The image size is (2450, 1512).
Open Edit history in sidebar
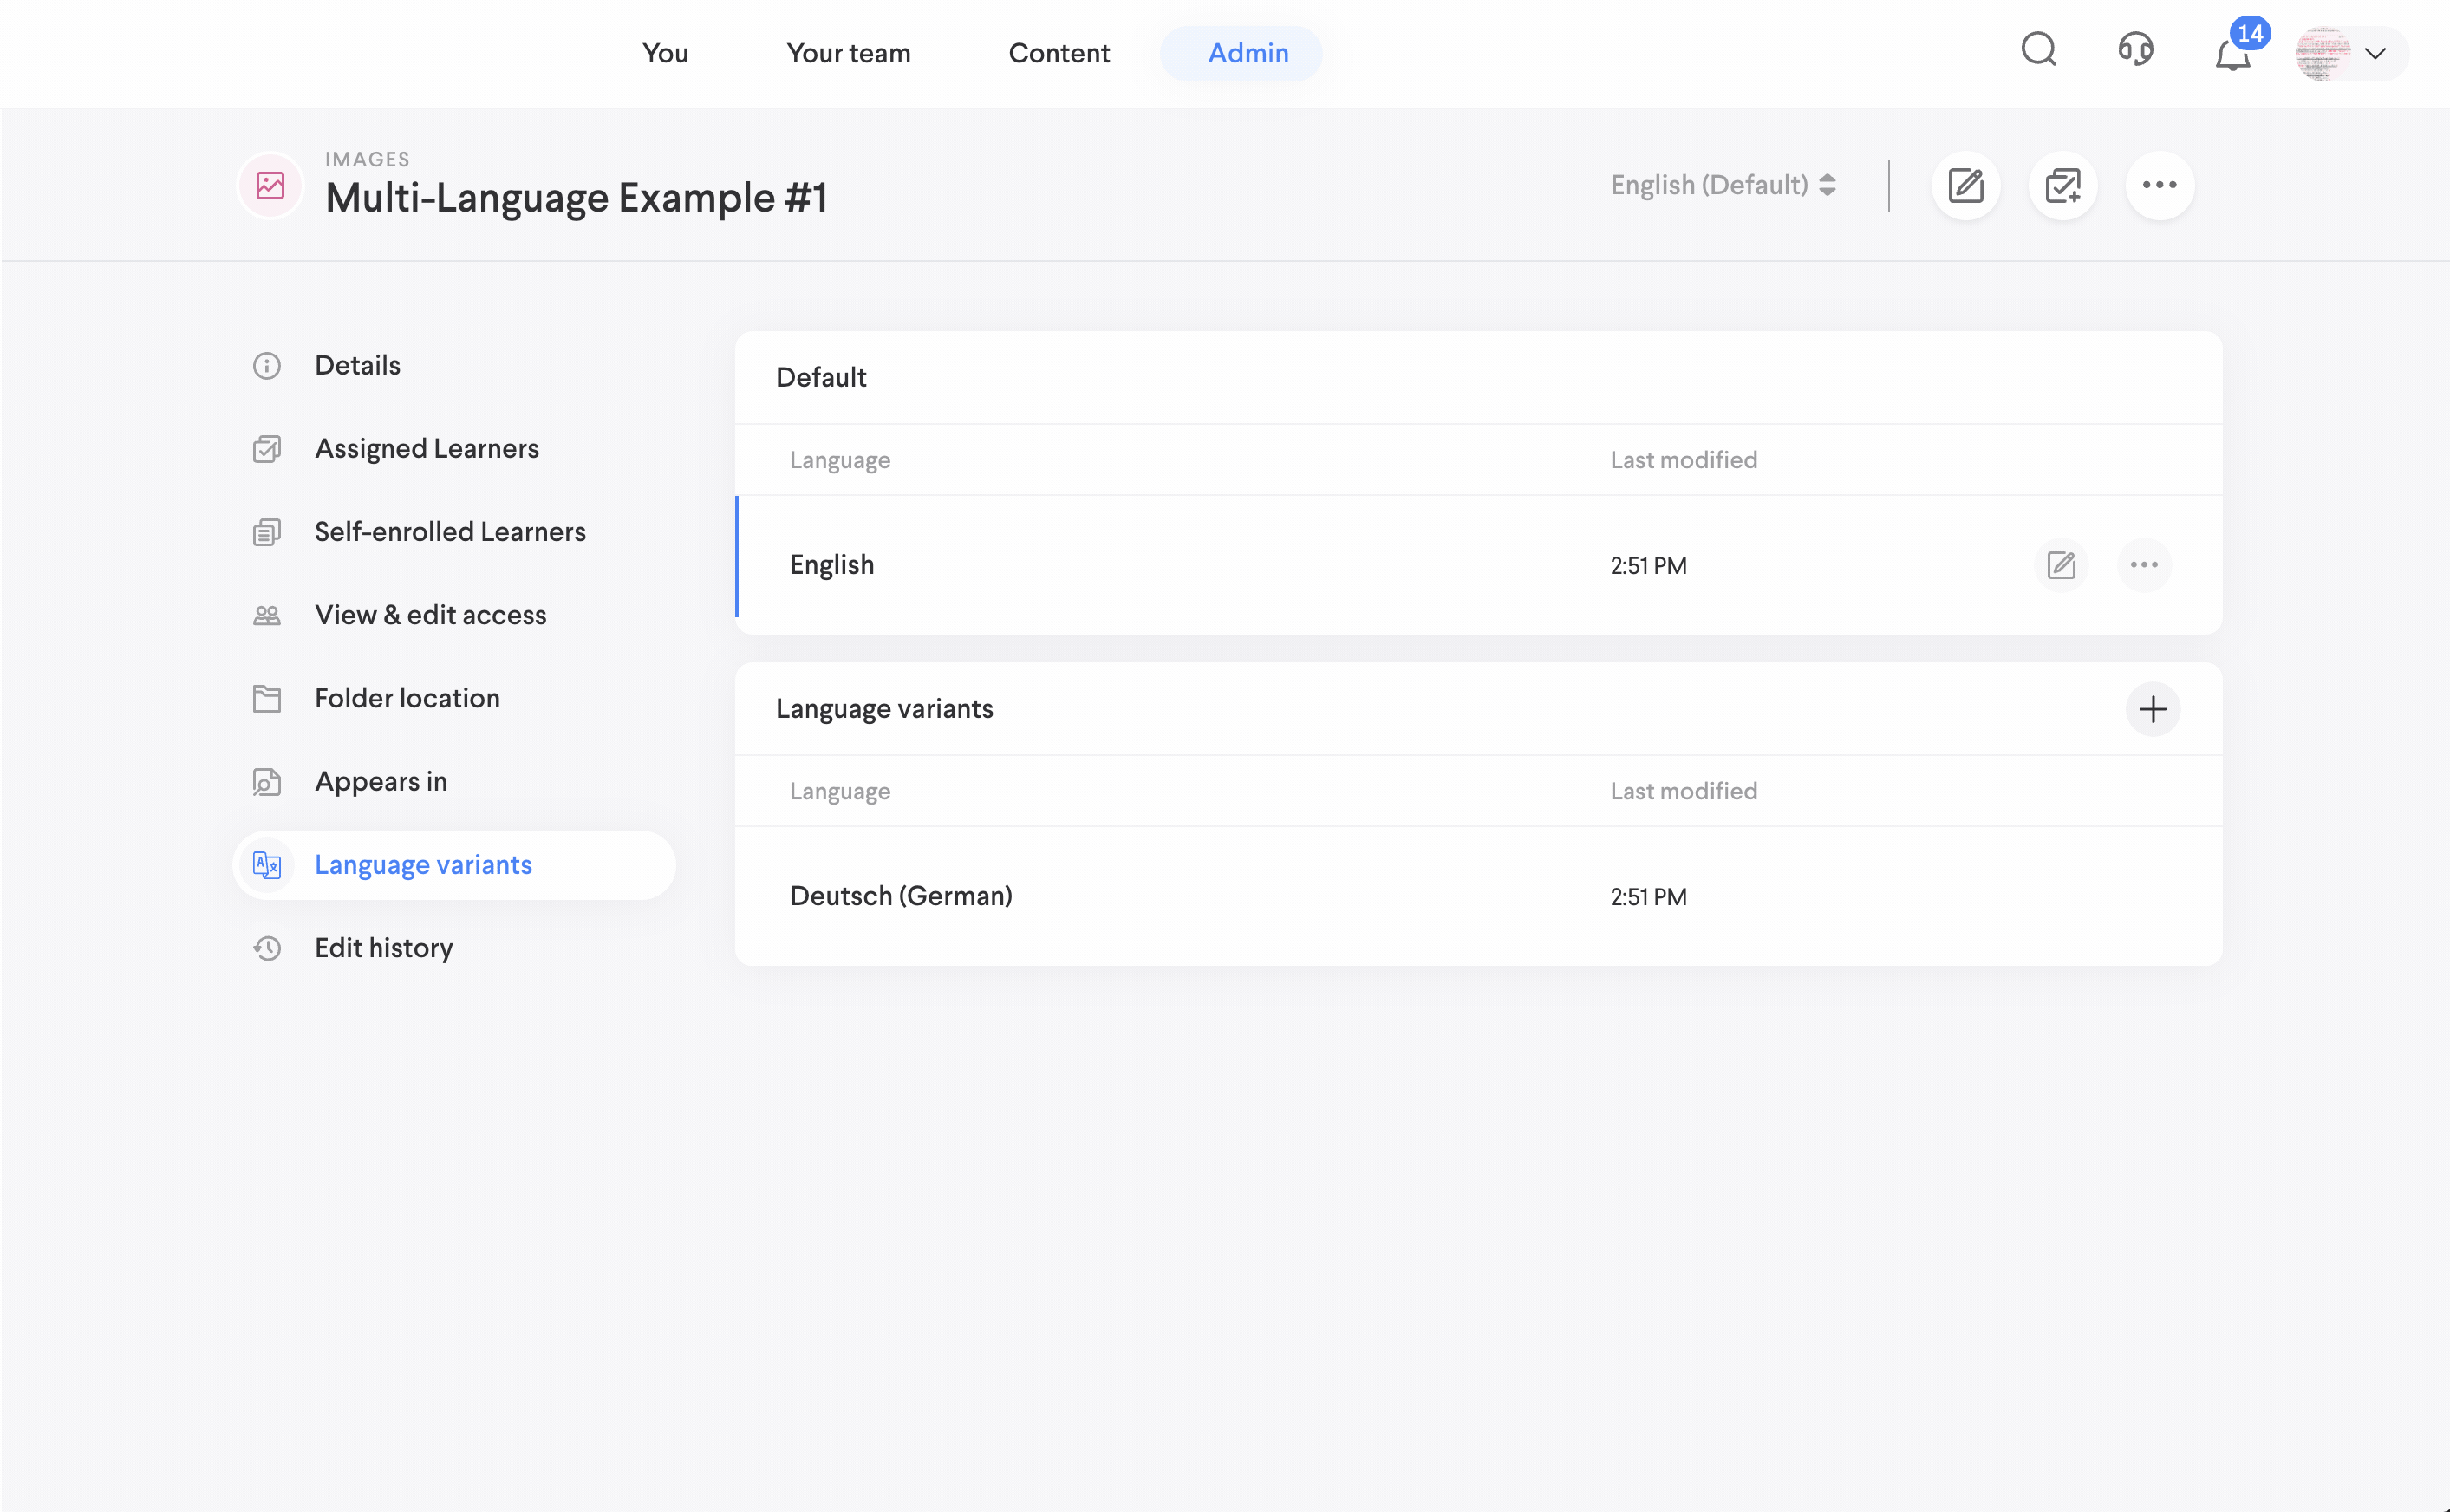pos(383,948)
